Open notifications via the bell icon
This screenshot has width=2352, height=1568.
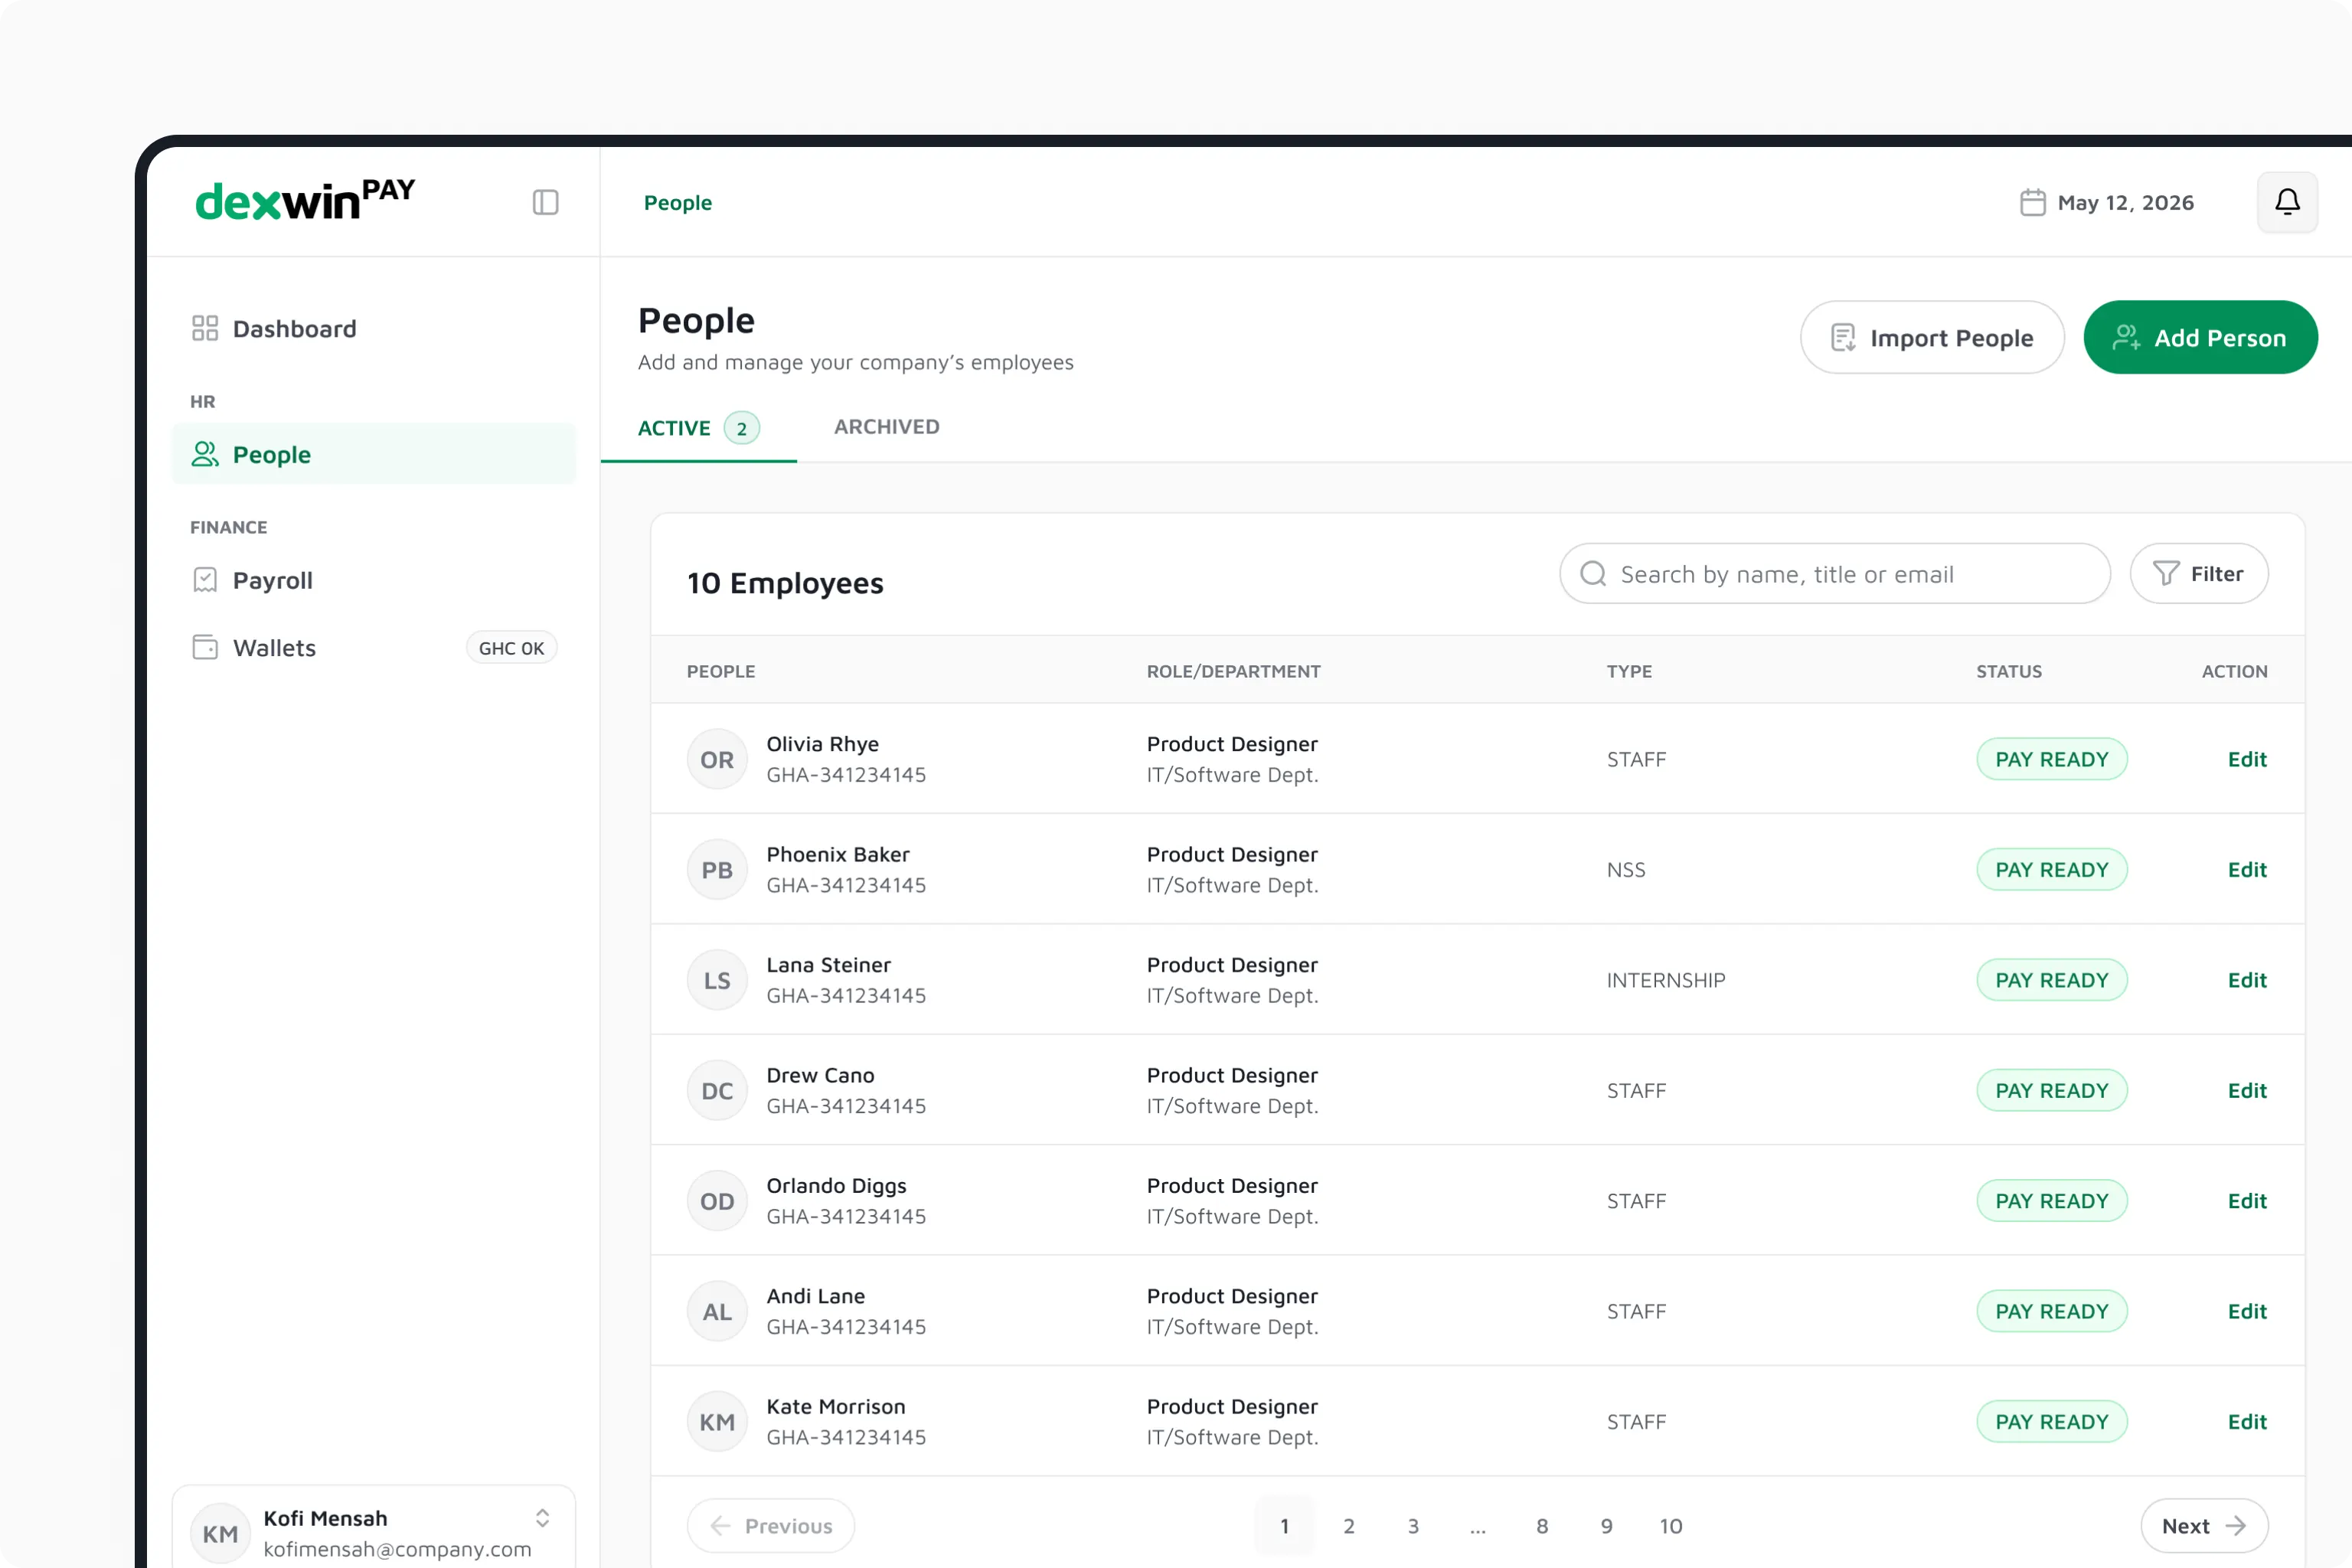[2287, 202]
